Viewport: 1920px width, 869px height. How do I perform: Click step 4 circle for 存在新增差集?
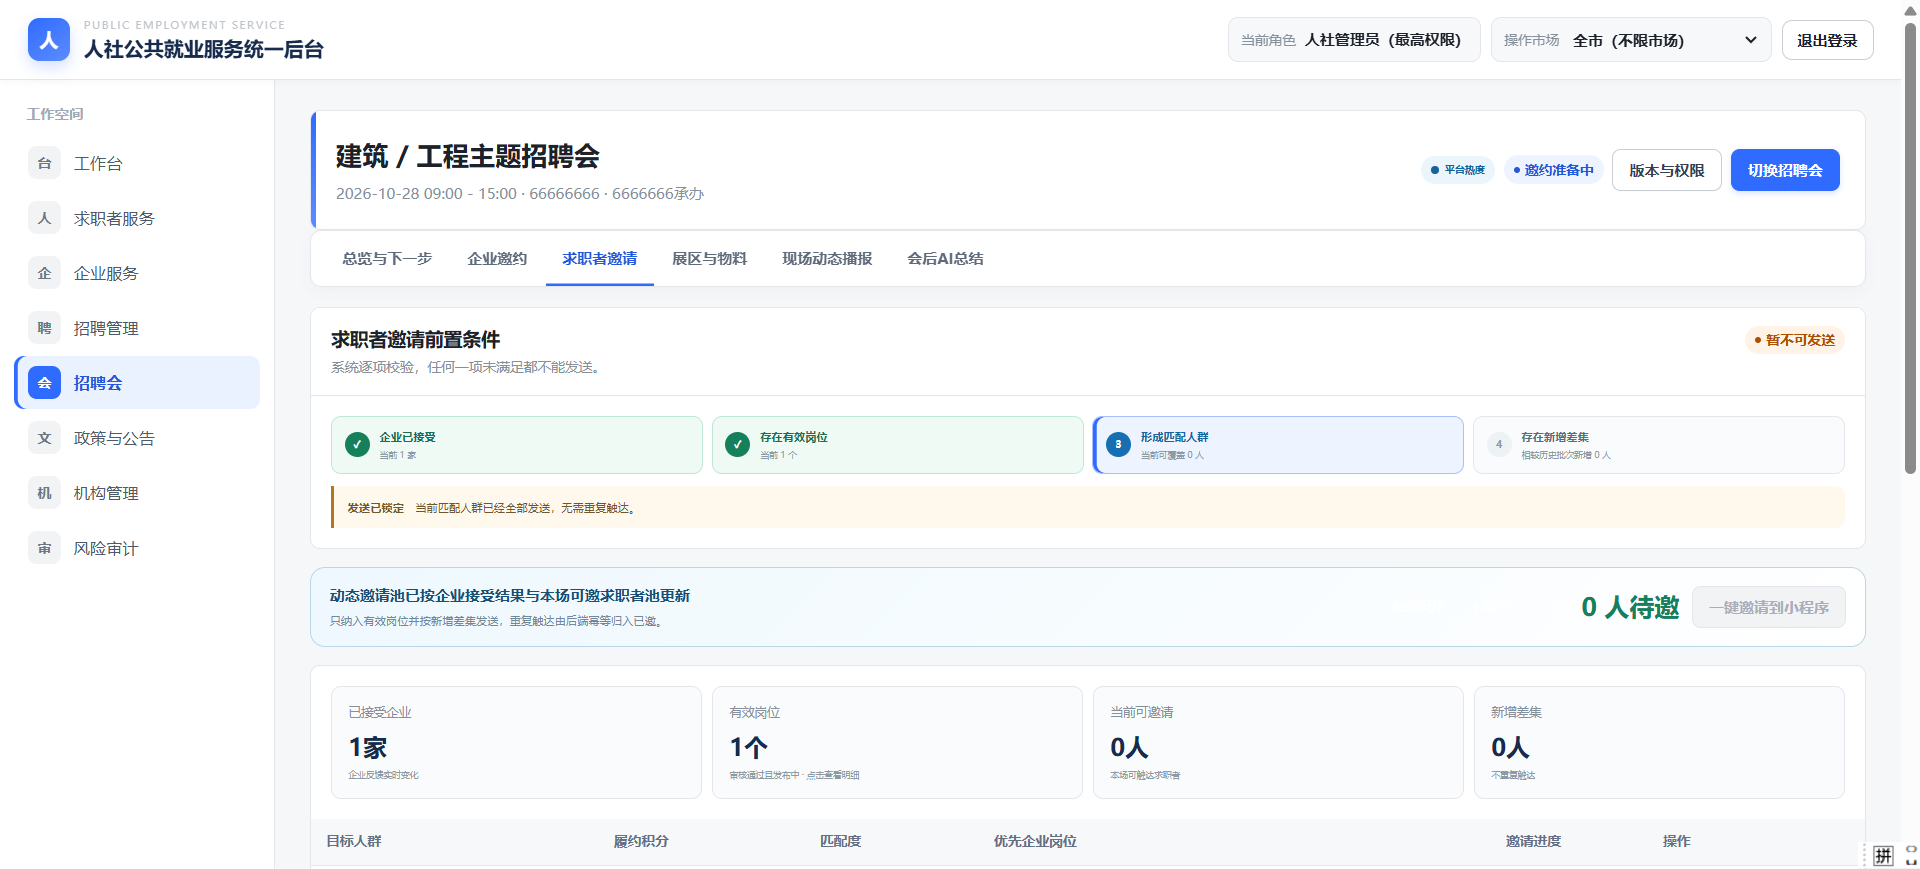pyautogui.click(x=1499, y=445)
